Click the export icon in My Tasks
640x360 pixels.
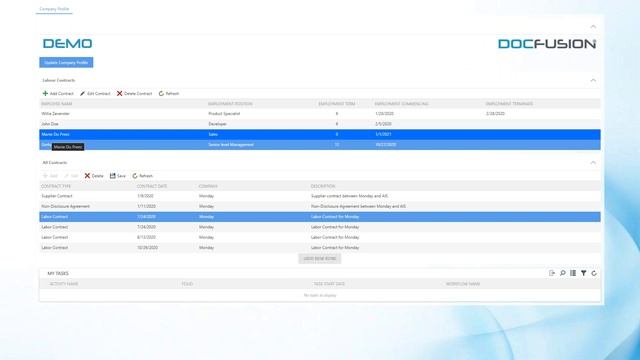pos(552,273)
